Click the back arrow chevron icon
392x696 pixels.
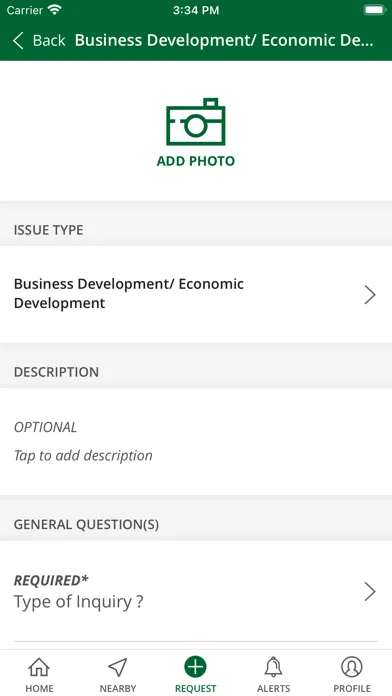pos(18,40)
